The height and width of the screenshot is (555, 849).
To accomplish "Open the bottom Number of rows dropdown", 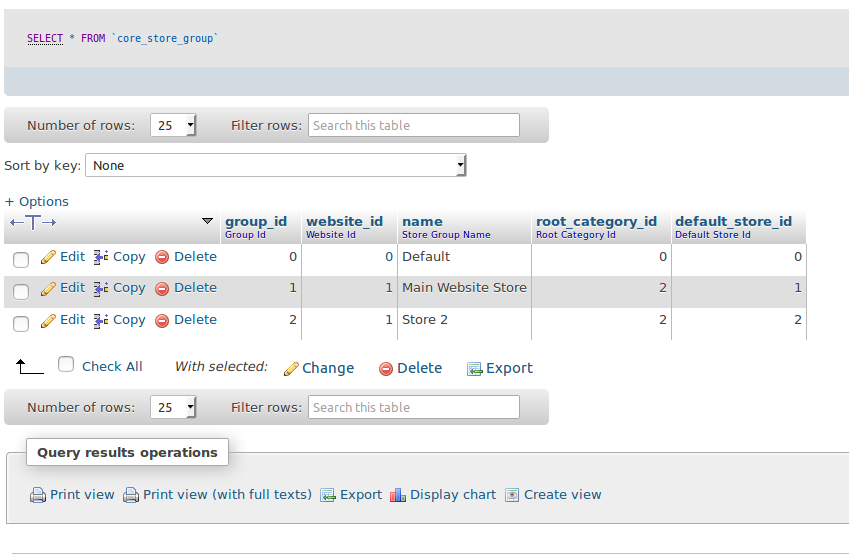I will tap(173, 408).
